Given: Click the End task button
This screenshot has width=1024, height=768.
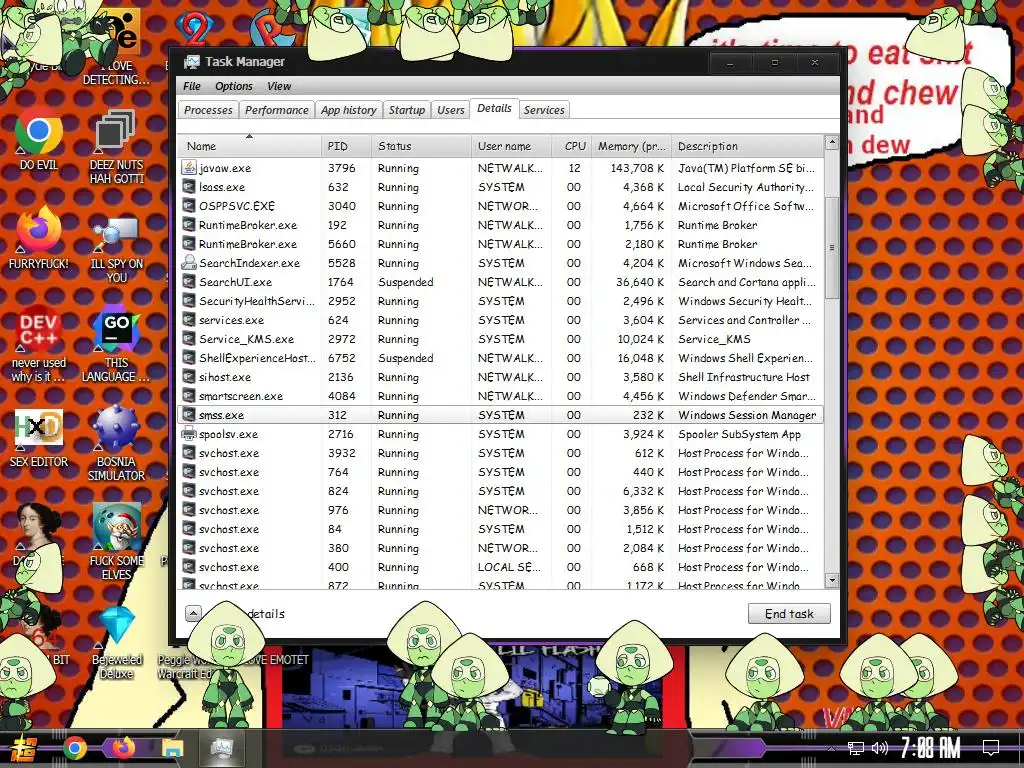Looking at the screenshot, I should [x=789, y=613].
